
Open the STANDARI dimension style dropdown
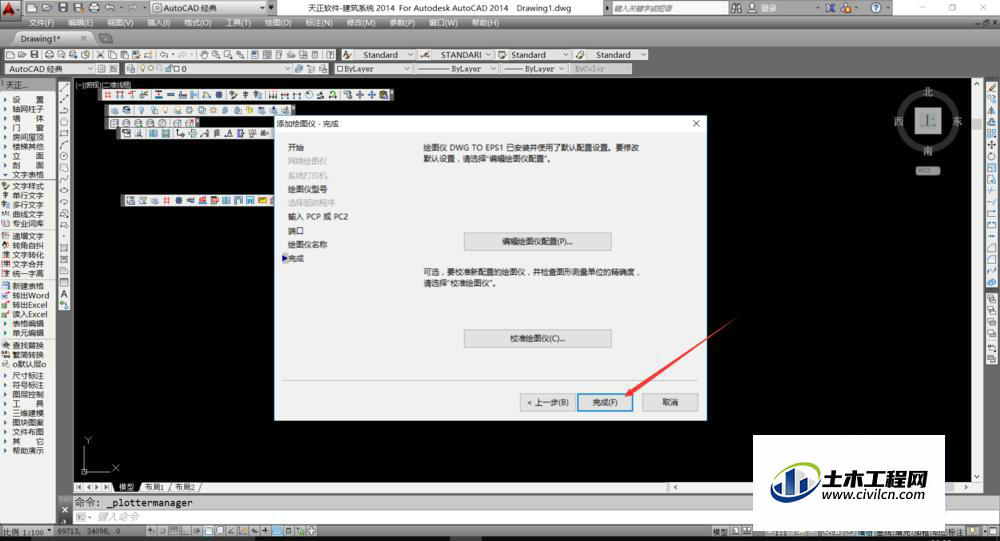tap(489, 55)
